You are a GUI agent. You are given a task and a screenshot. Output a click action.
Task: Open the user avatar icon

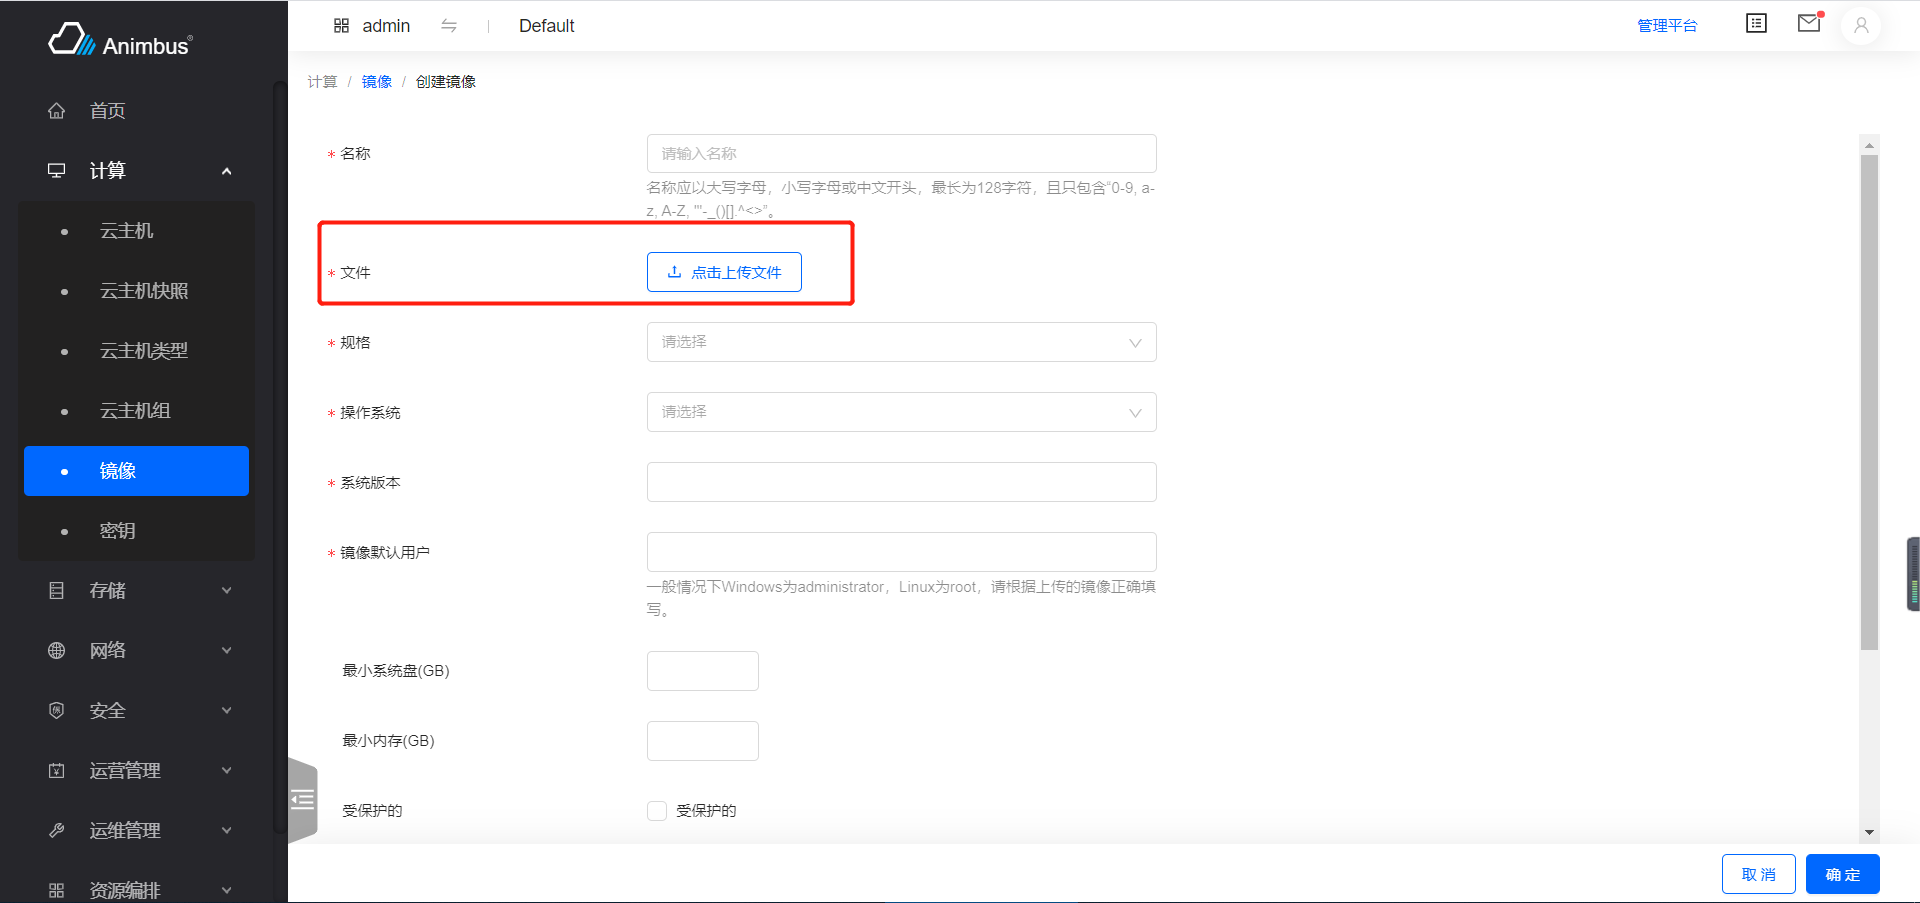click(1861, 26)
